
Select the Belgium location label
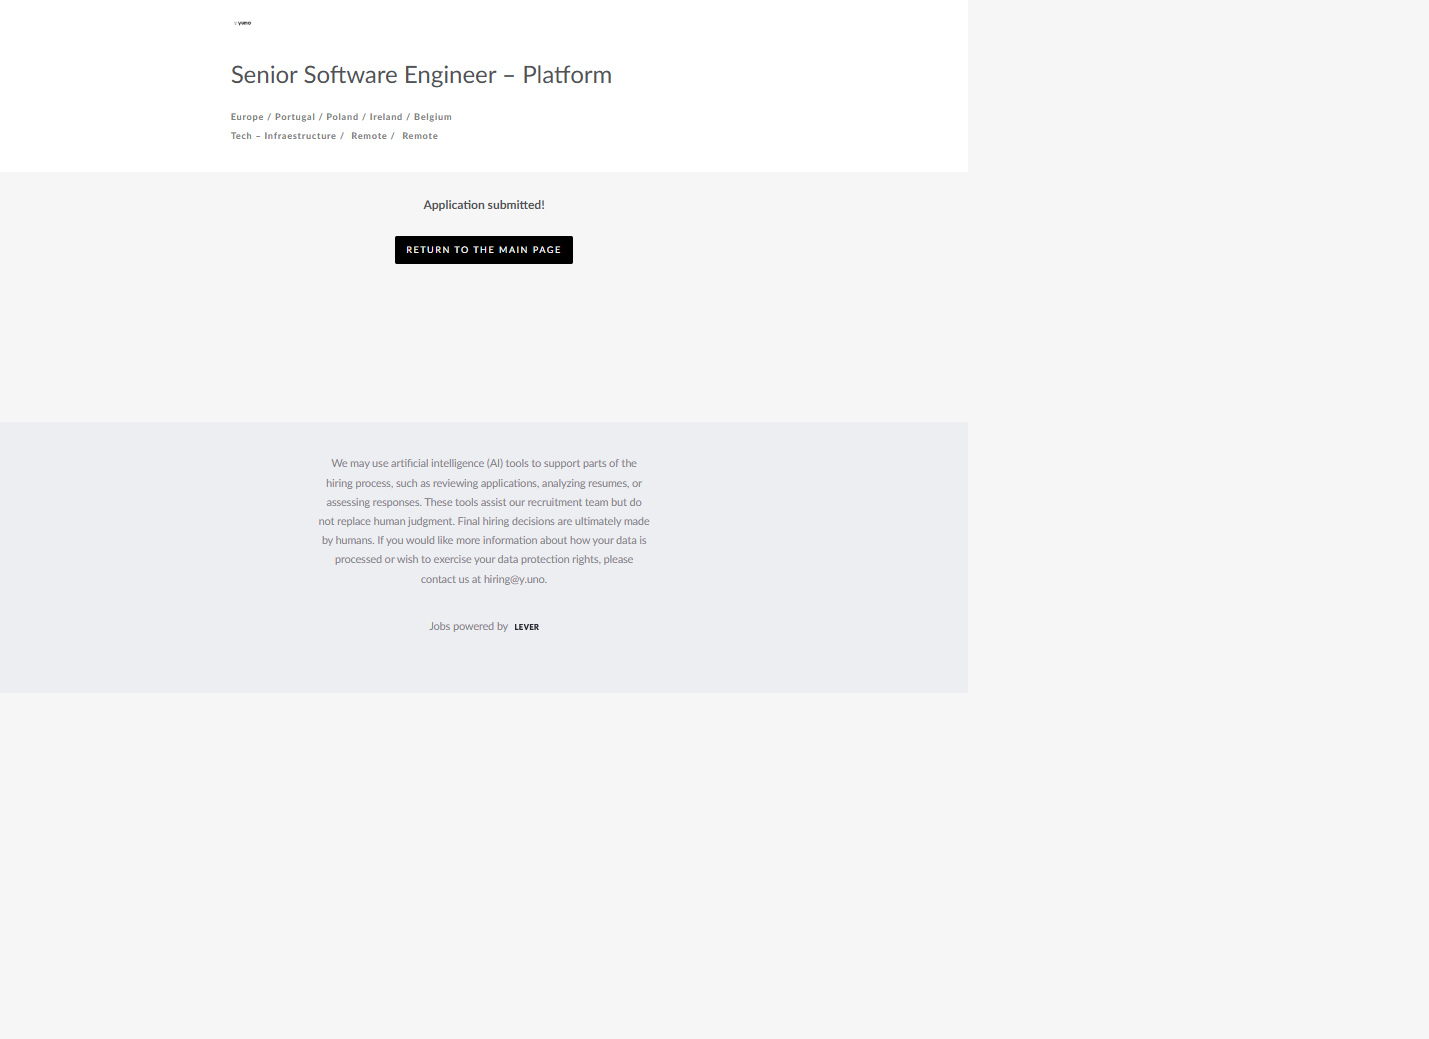coord(433,117)
